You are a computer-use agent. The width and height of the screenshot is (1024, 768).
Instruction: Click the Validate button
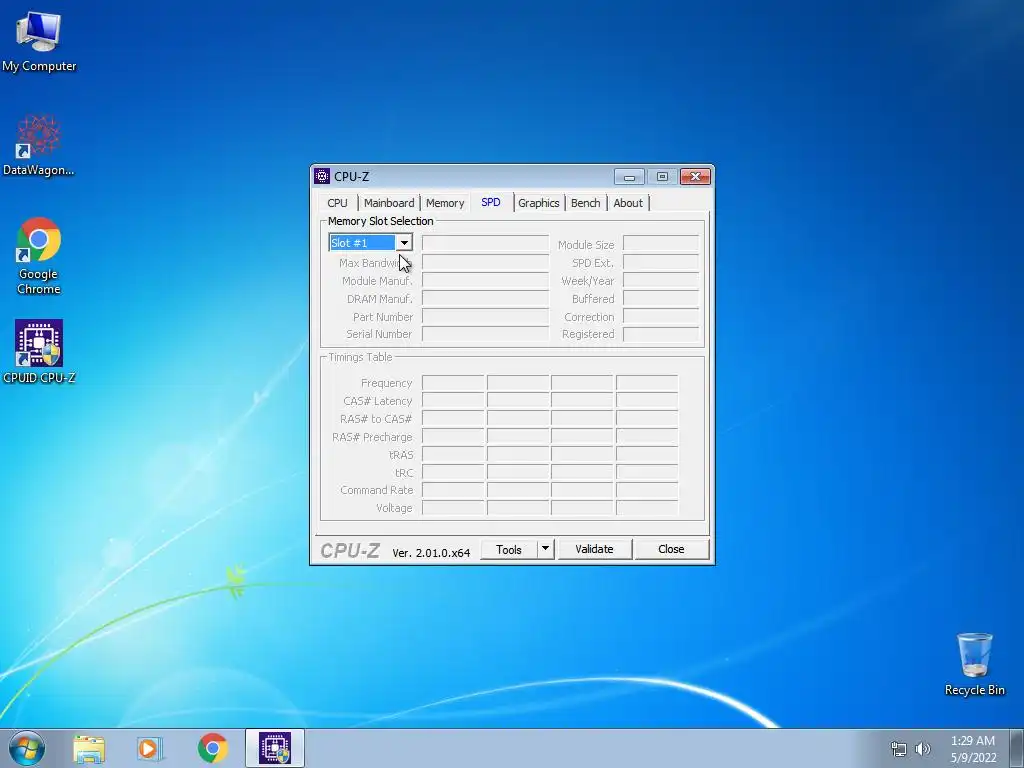point(594,549)
